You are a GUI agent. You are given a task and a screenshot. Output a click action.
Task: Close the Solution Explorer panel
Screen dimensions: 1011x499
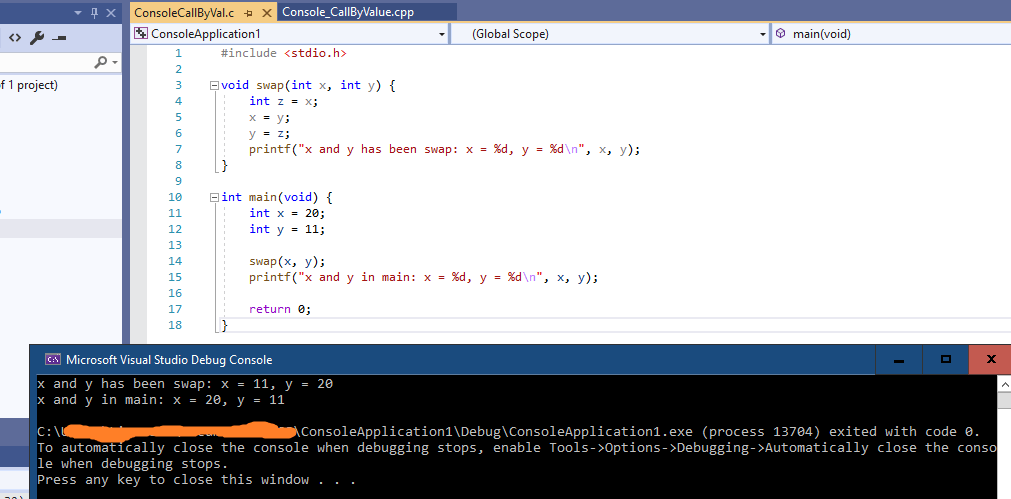(x=112, y=12)
